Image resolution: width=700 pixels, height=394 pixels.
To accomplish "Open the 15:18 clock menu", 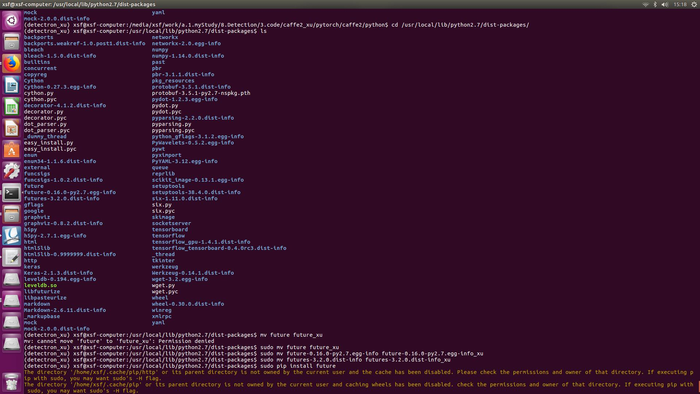I will tap(680, 4).
